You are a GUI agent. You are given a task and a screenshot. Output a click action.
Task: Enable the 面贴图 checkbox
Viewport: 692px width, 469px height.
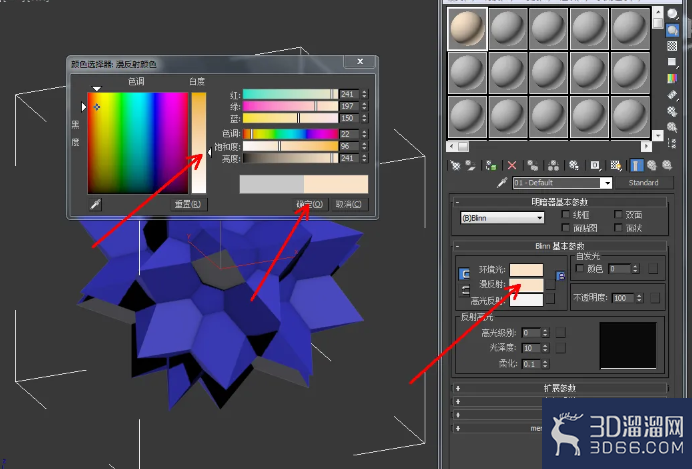tap(565, 228)
